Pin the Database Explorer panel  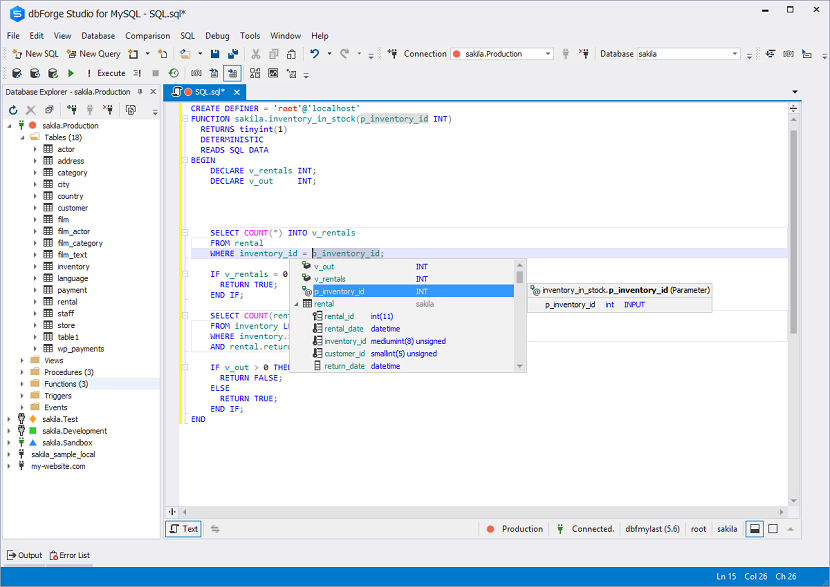[142, 91]
